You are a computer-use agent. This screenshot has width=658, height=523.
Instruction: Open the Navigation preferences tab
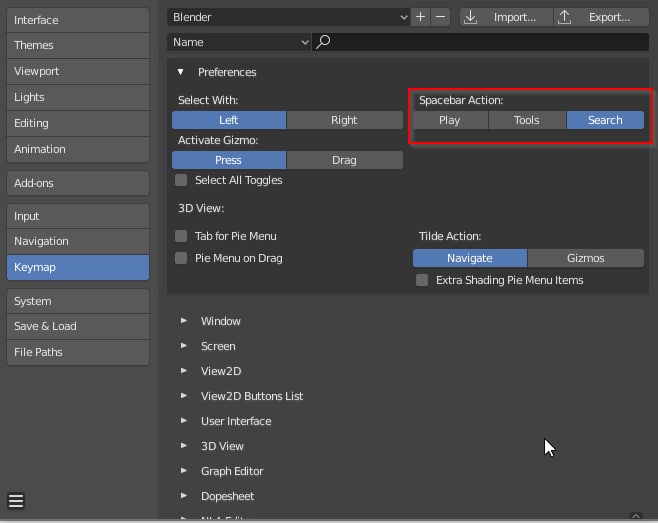tap(78, 241)
